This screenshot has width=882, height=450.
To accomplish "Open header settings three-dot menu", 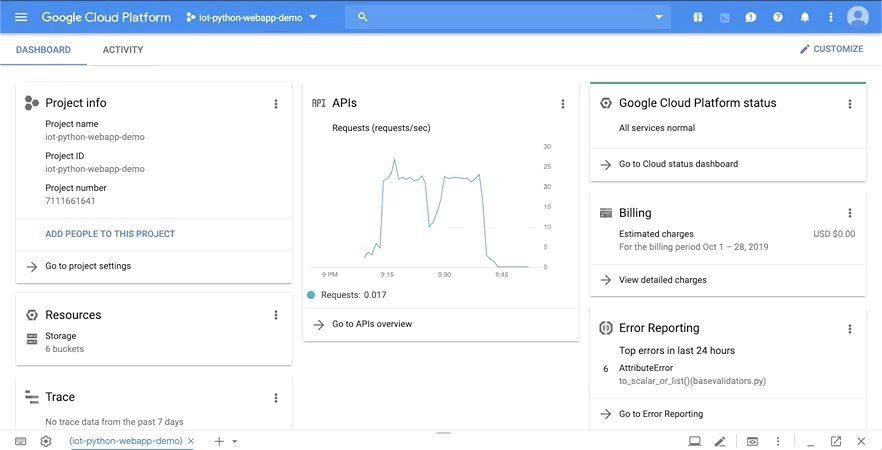I will click(x=830, y=17).
